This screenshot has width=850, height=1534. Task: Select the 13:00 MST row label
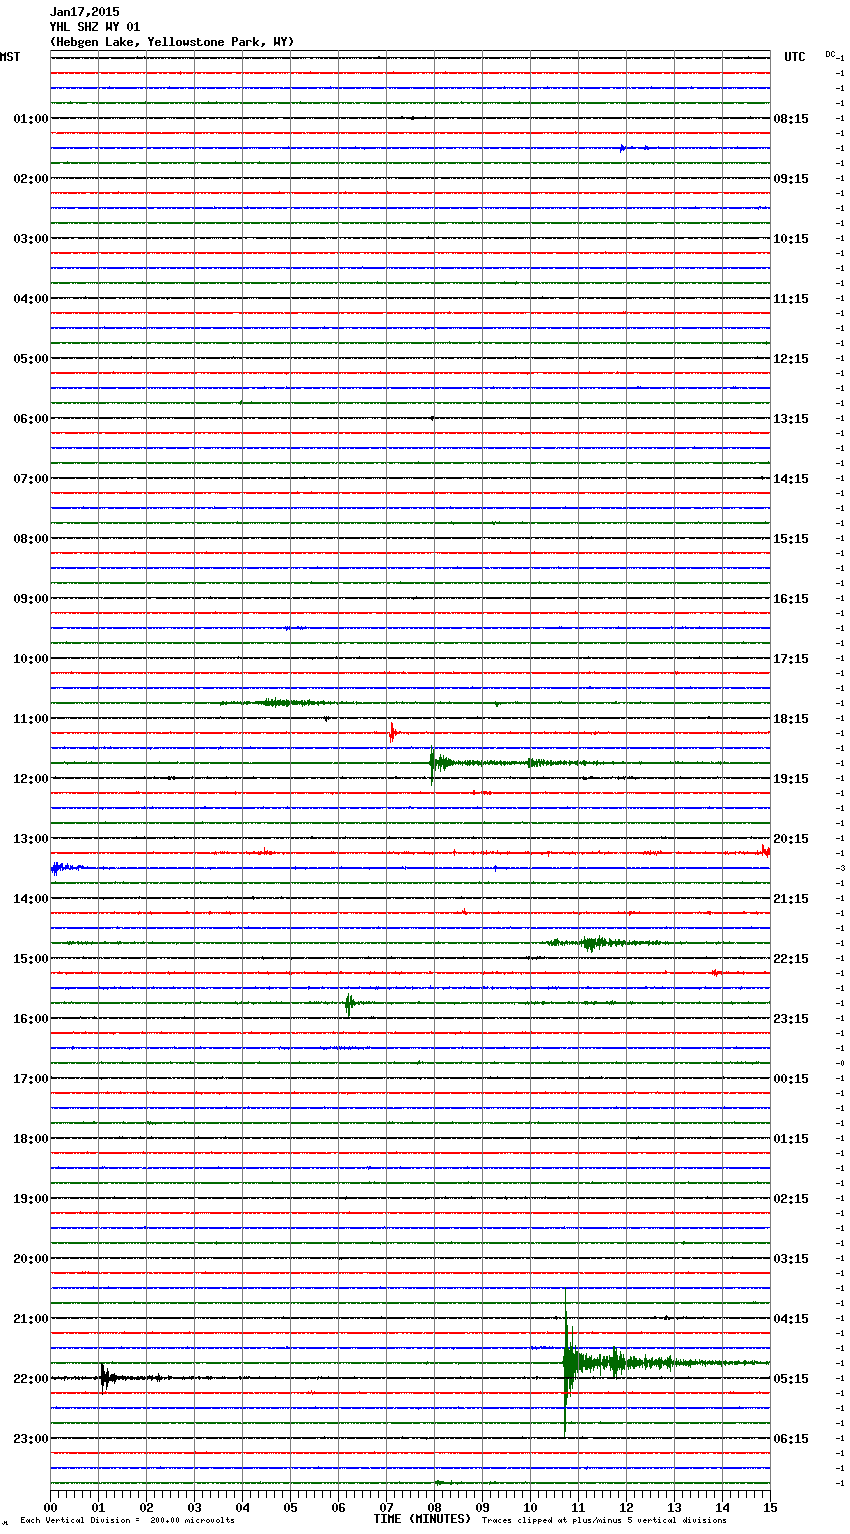[31, 839]
